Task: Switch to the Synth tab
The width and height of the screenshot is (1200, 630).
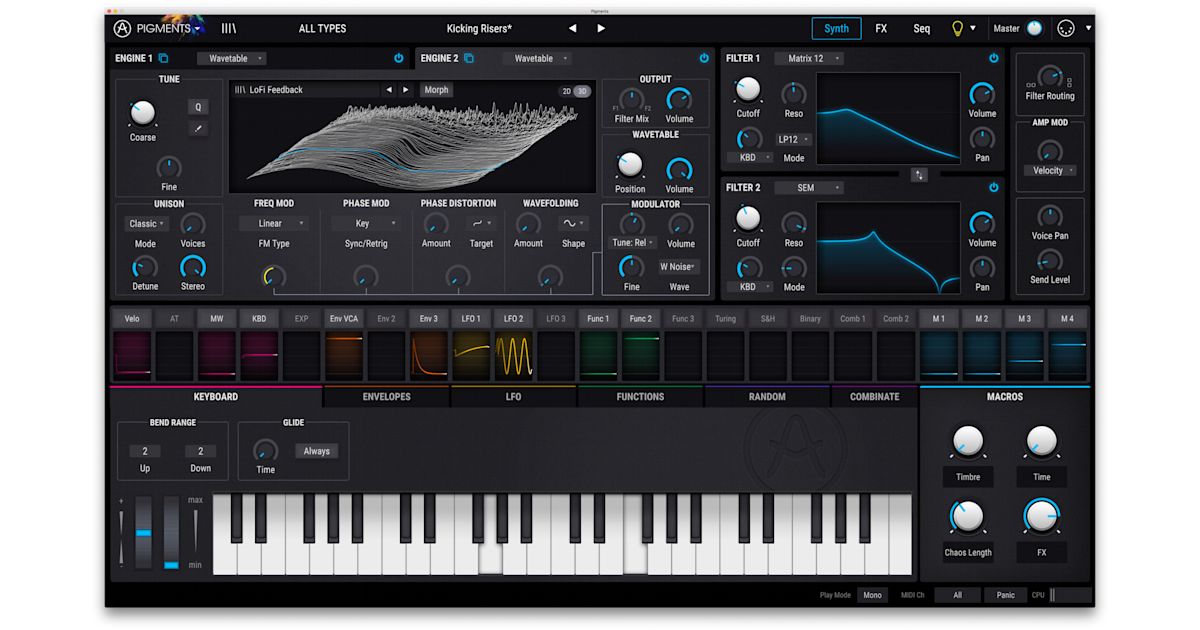Action: [x=837, y=28]
